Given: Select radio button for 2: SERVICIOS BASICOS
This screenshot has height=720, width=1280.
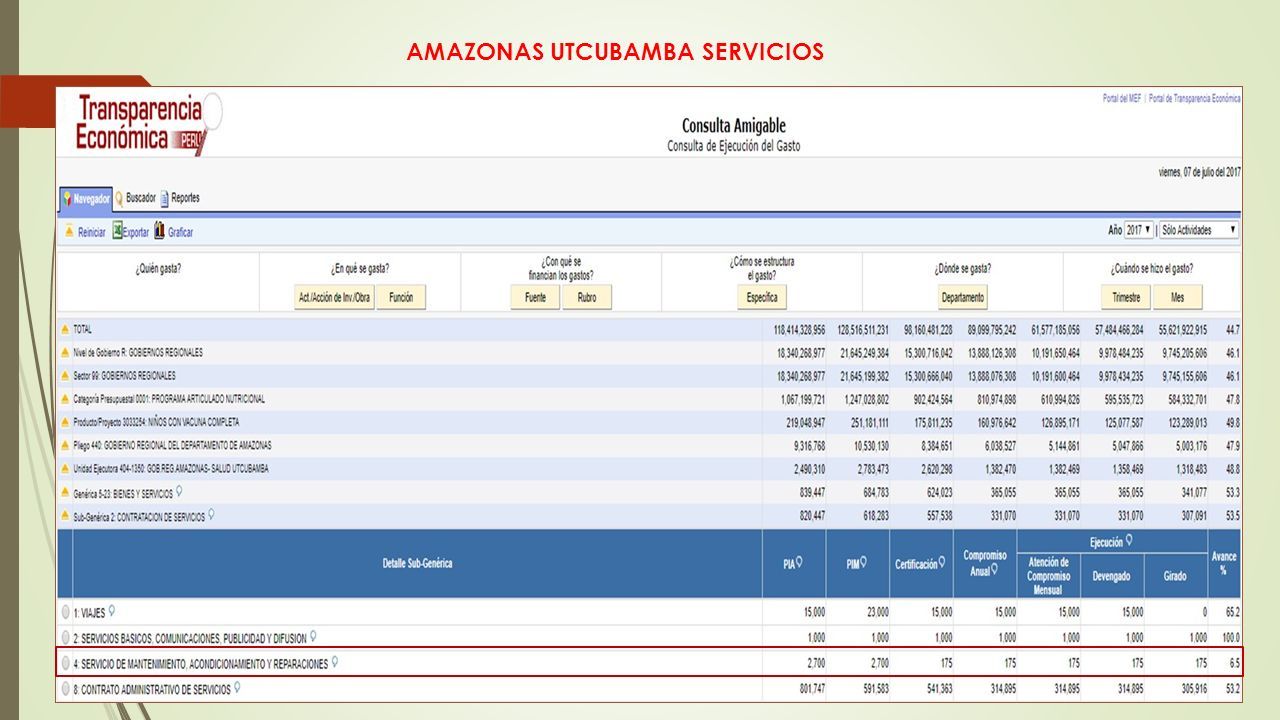Looking at the screenshot, I should (x=66, y=637).
